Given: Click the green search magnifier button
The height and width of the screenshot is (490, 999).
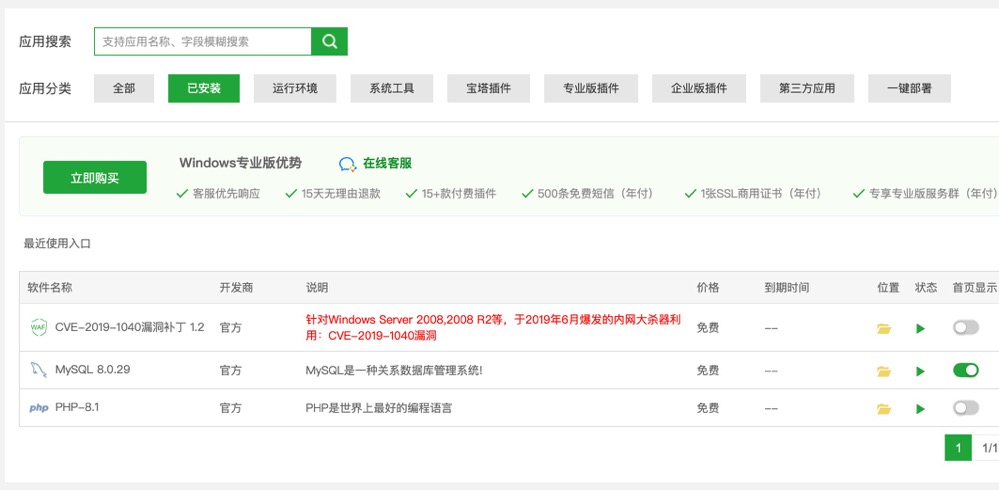Looking at the screenshot, I should [329, 41].
